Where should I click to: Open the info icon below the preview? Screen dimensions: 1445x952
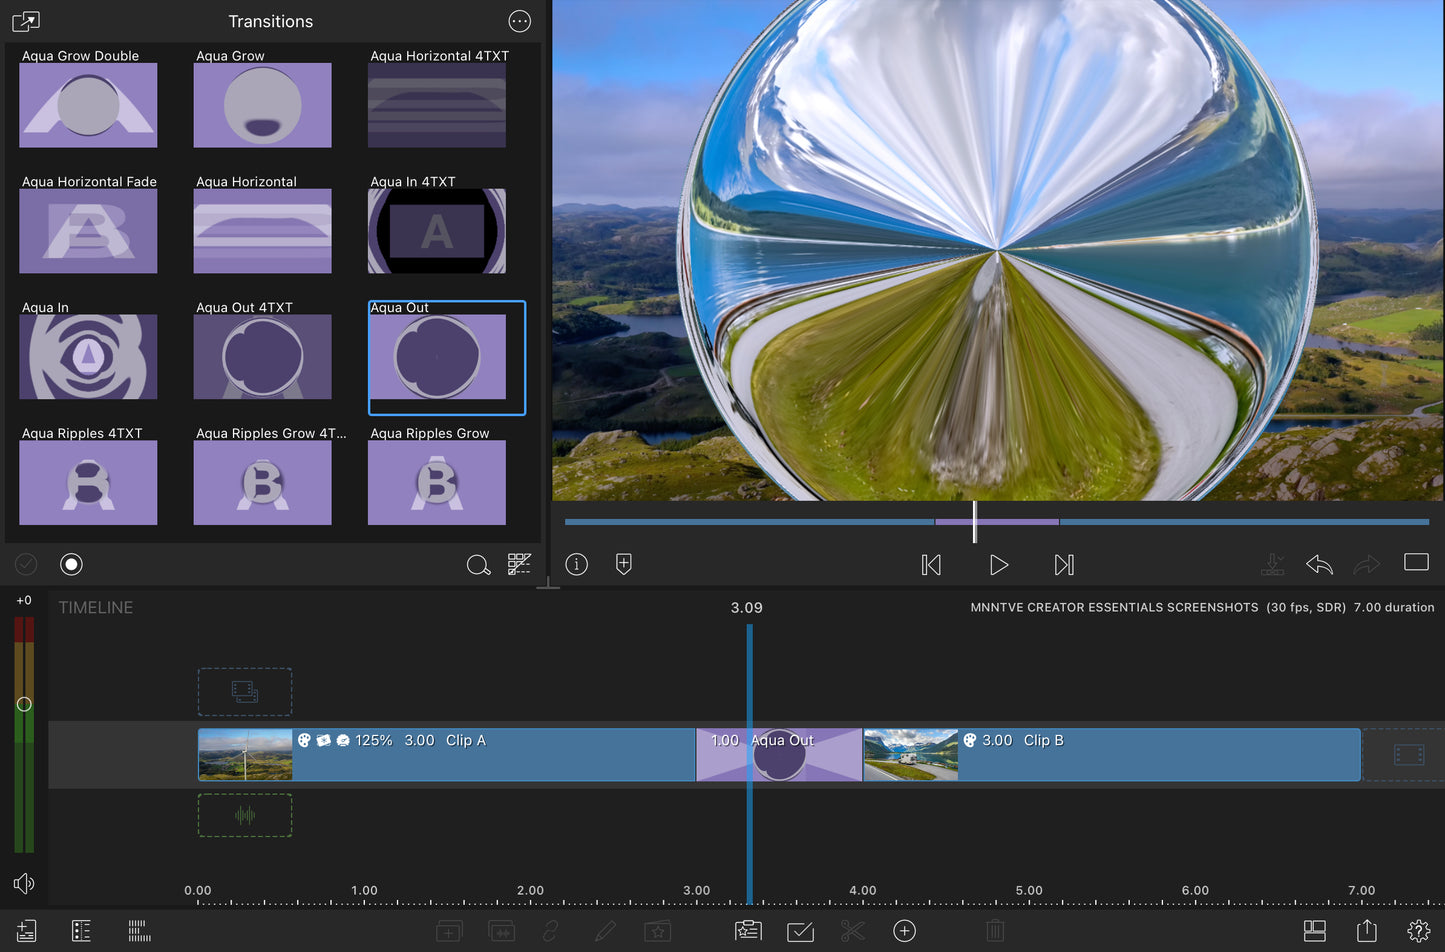click(x=576, y=564)
